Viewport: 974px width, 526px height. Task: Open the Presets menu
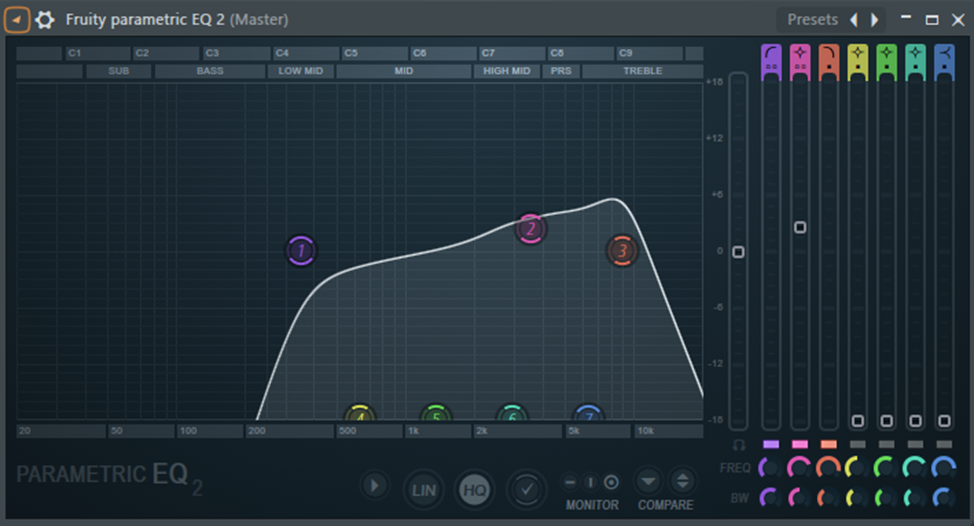tap(812, 19)
